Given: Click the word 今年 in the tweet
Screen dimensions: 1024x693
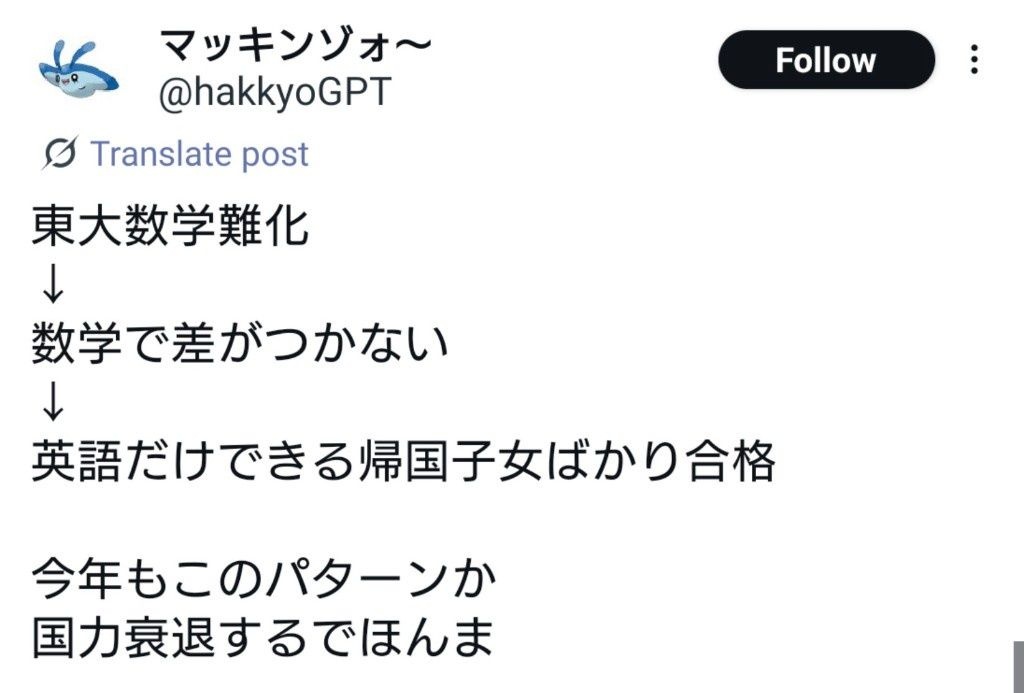Looking at the screenshot, I should pyautogui.click(x=77, y=579).
